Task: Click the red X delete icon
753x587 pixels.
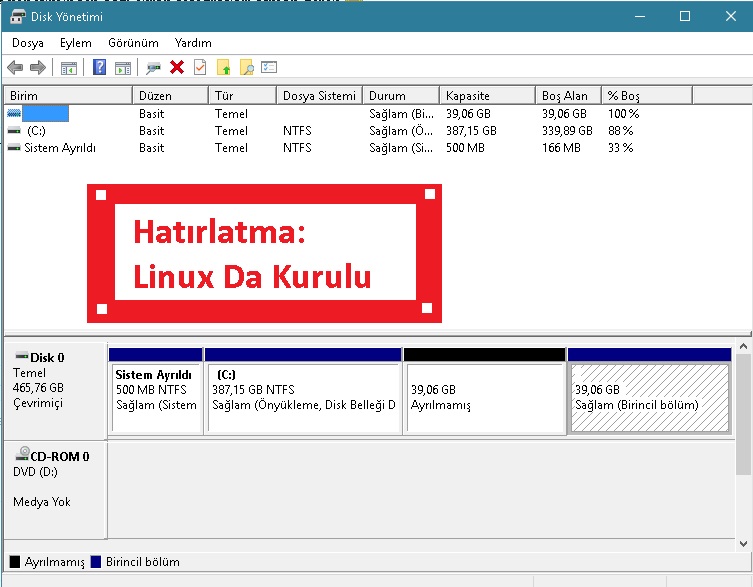Action: click(177, 68)
